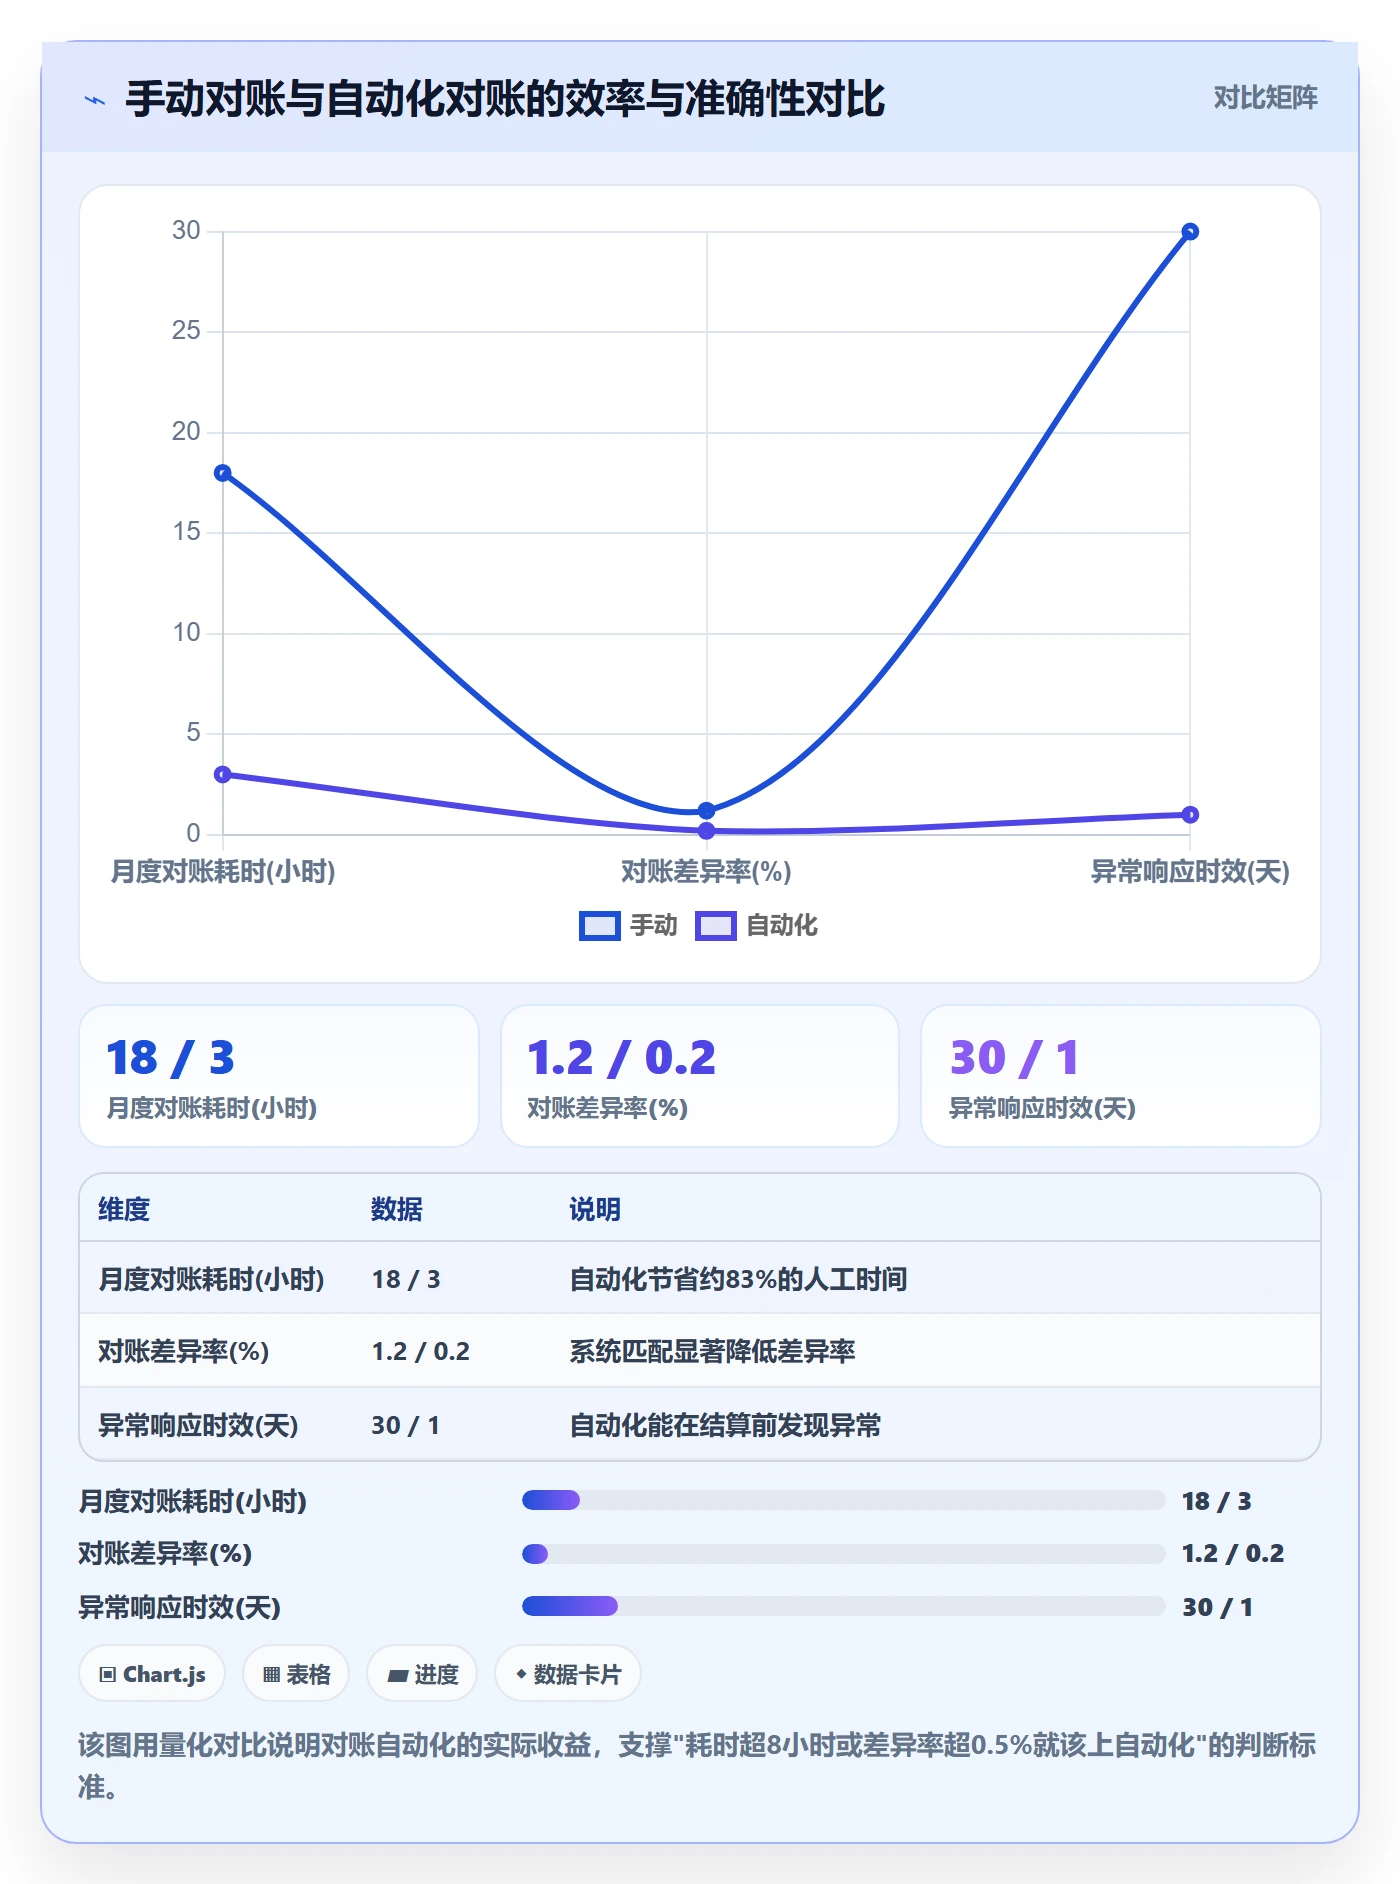Open the 1.2 / 0.2 stat card
Viewport: 1400px width, 1884px height.
tap(700, 1076)
